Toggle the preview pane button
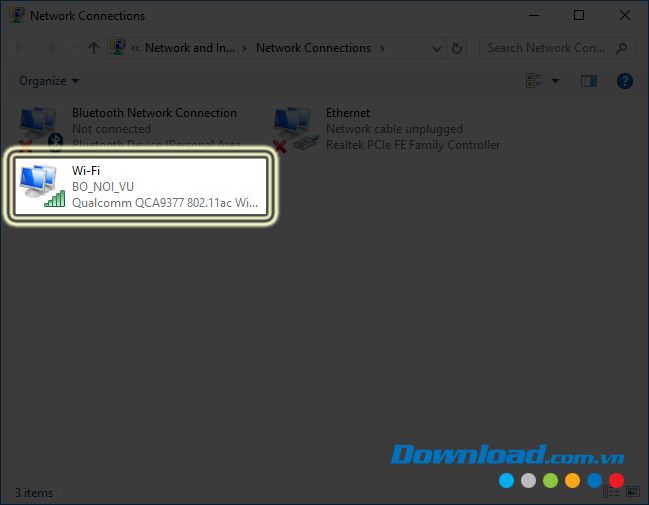This screenshot has width=649, height=505. tap(588, 81)
